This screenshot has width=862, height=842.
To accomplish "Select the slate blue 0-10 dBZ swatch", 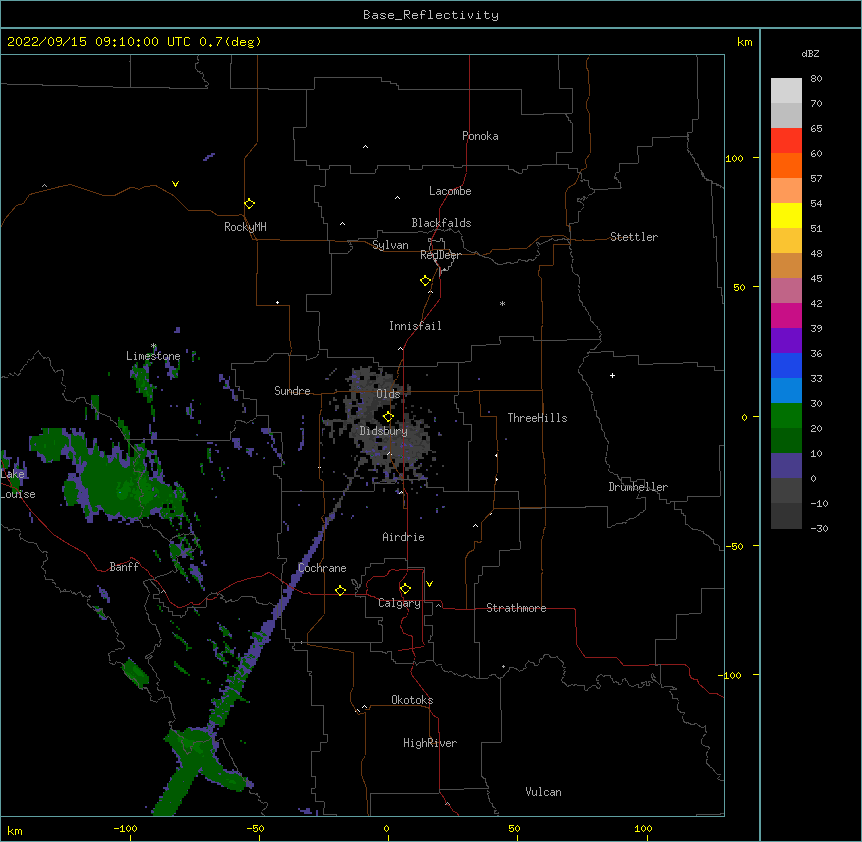I will pos(786,466).
